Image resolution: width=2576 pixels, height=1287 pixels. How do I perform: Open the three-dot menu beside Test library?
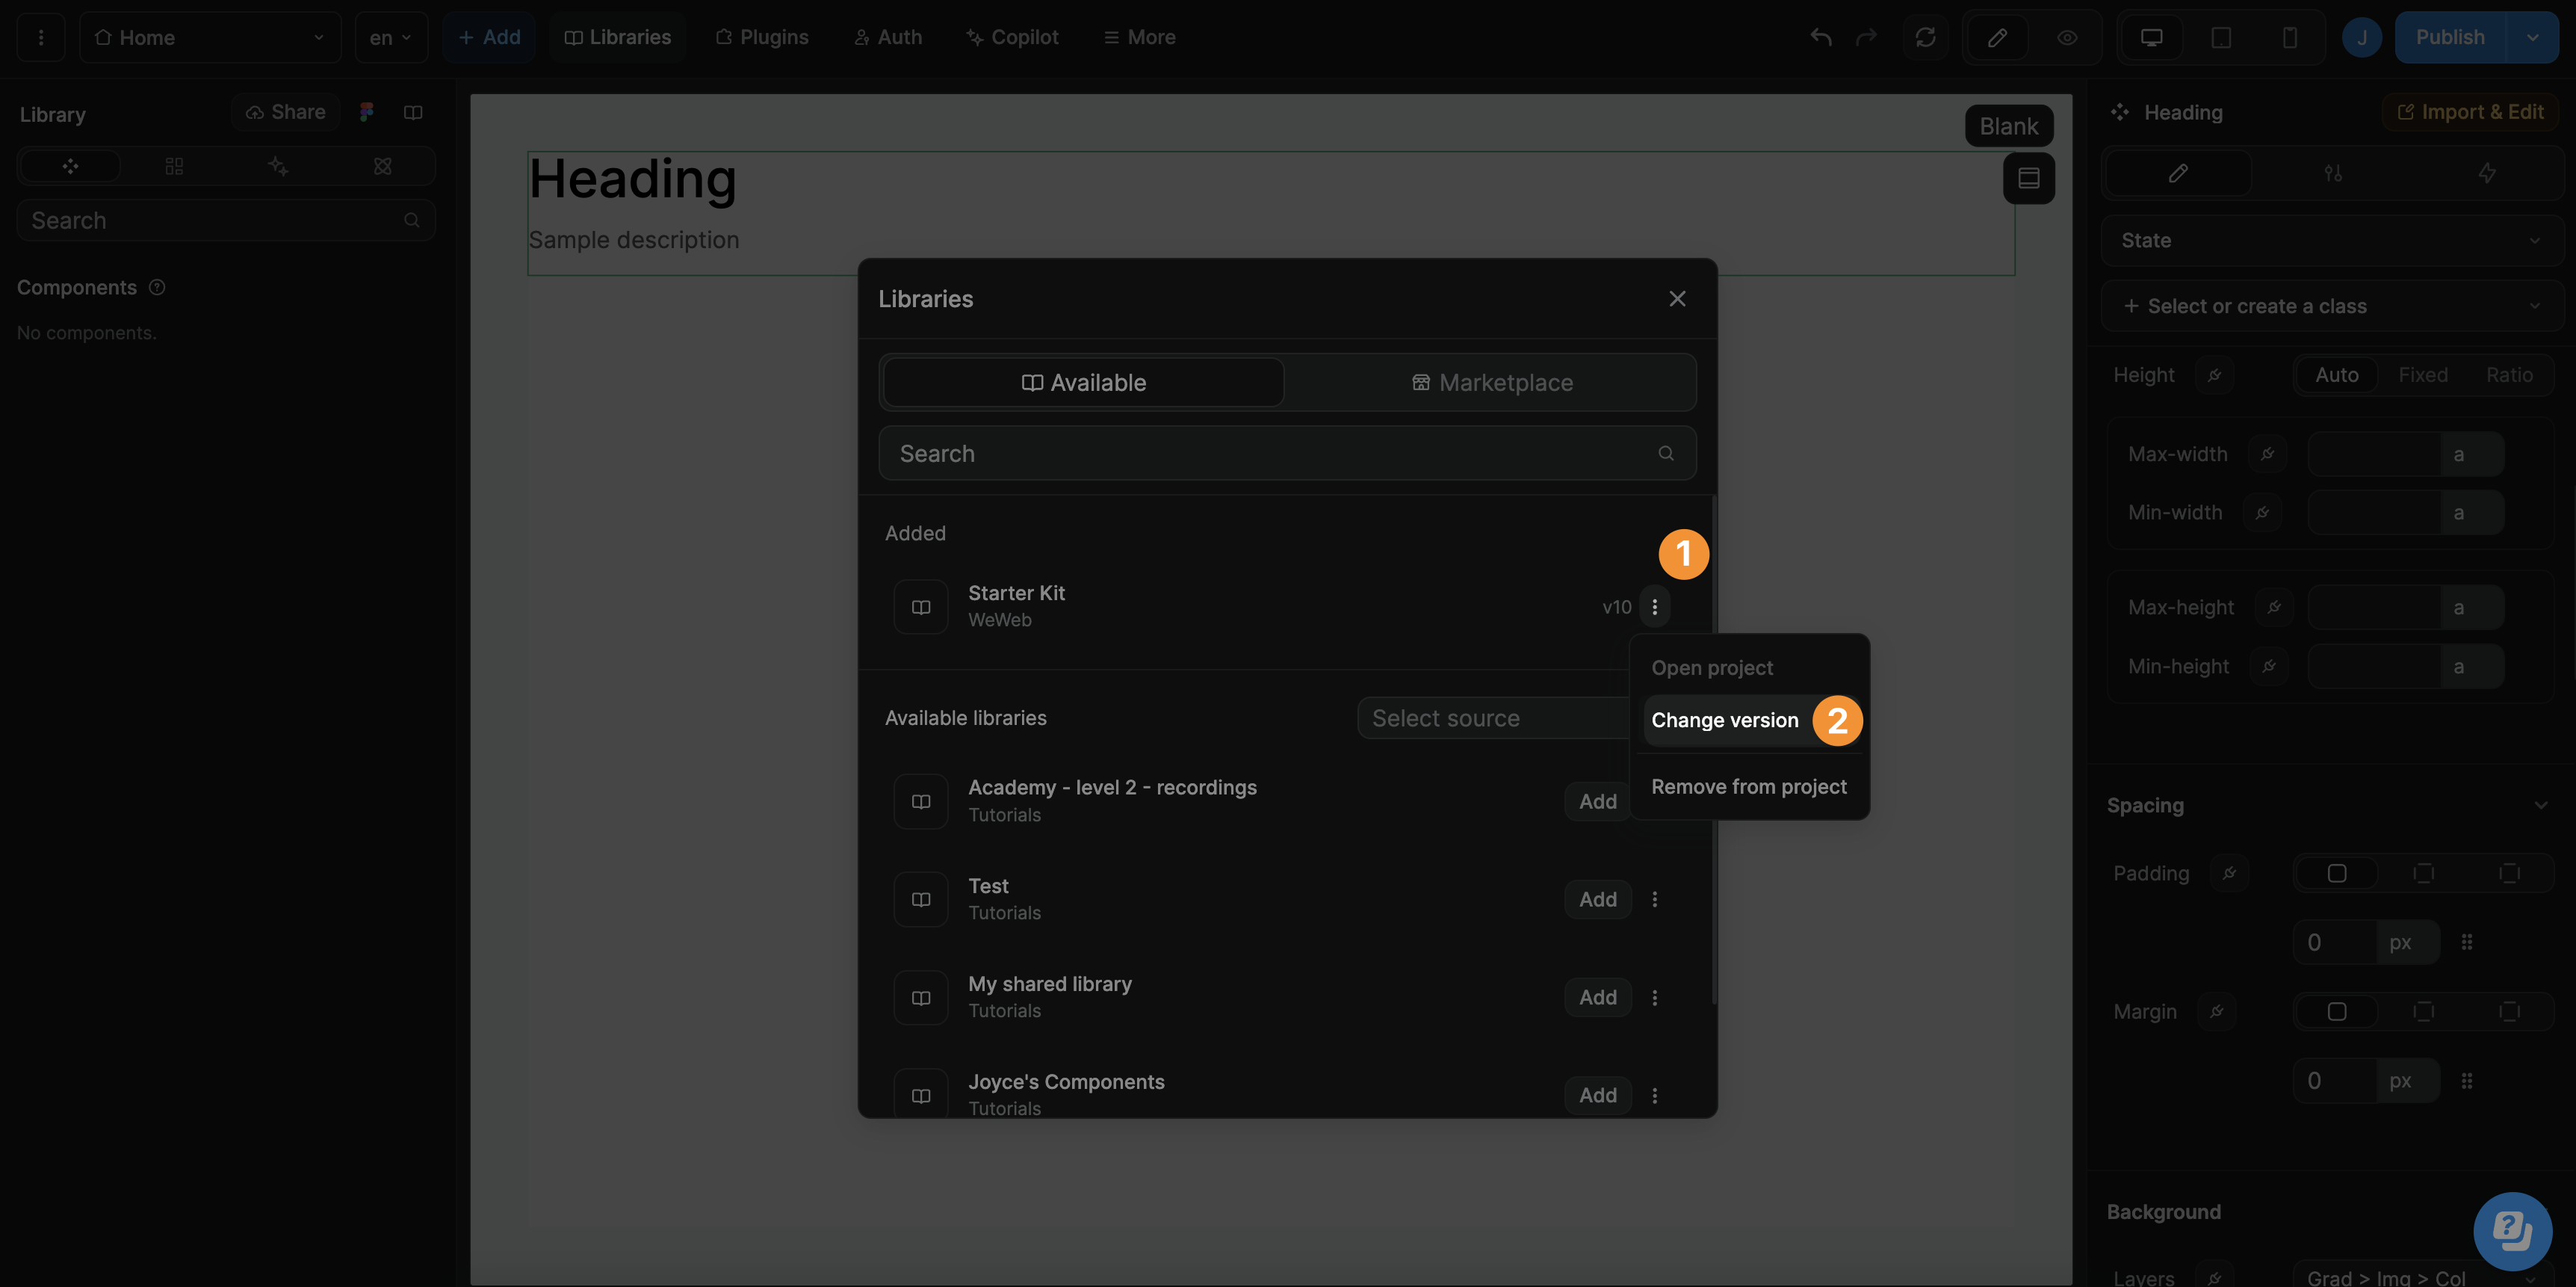pos(1654,899)
